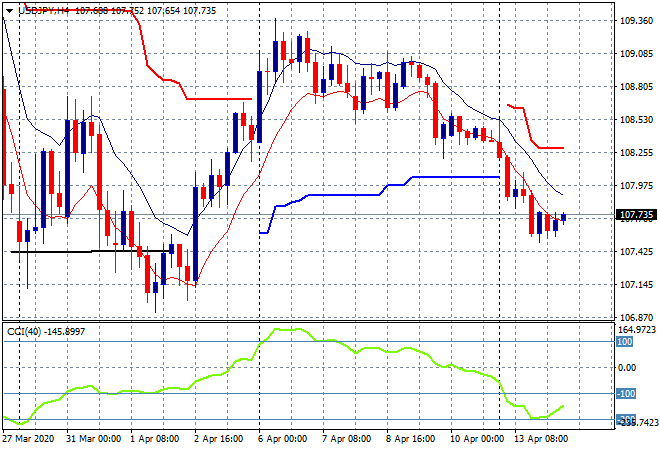Click the 107.425 price scale label
The image size is (660, 450).
coord(636,252)
